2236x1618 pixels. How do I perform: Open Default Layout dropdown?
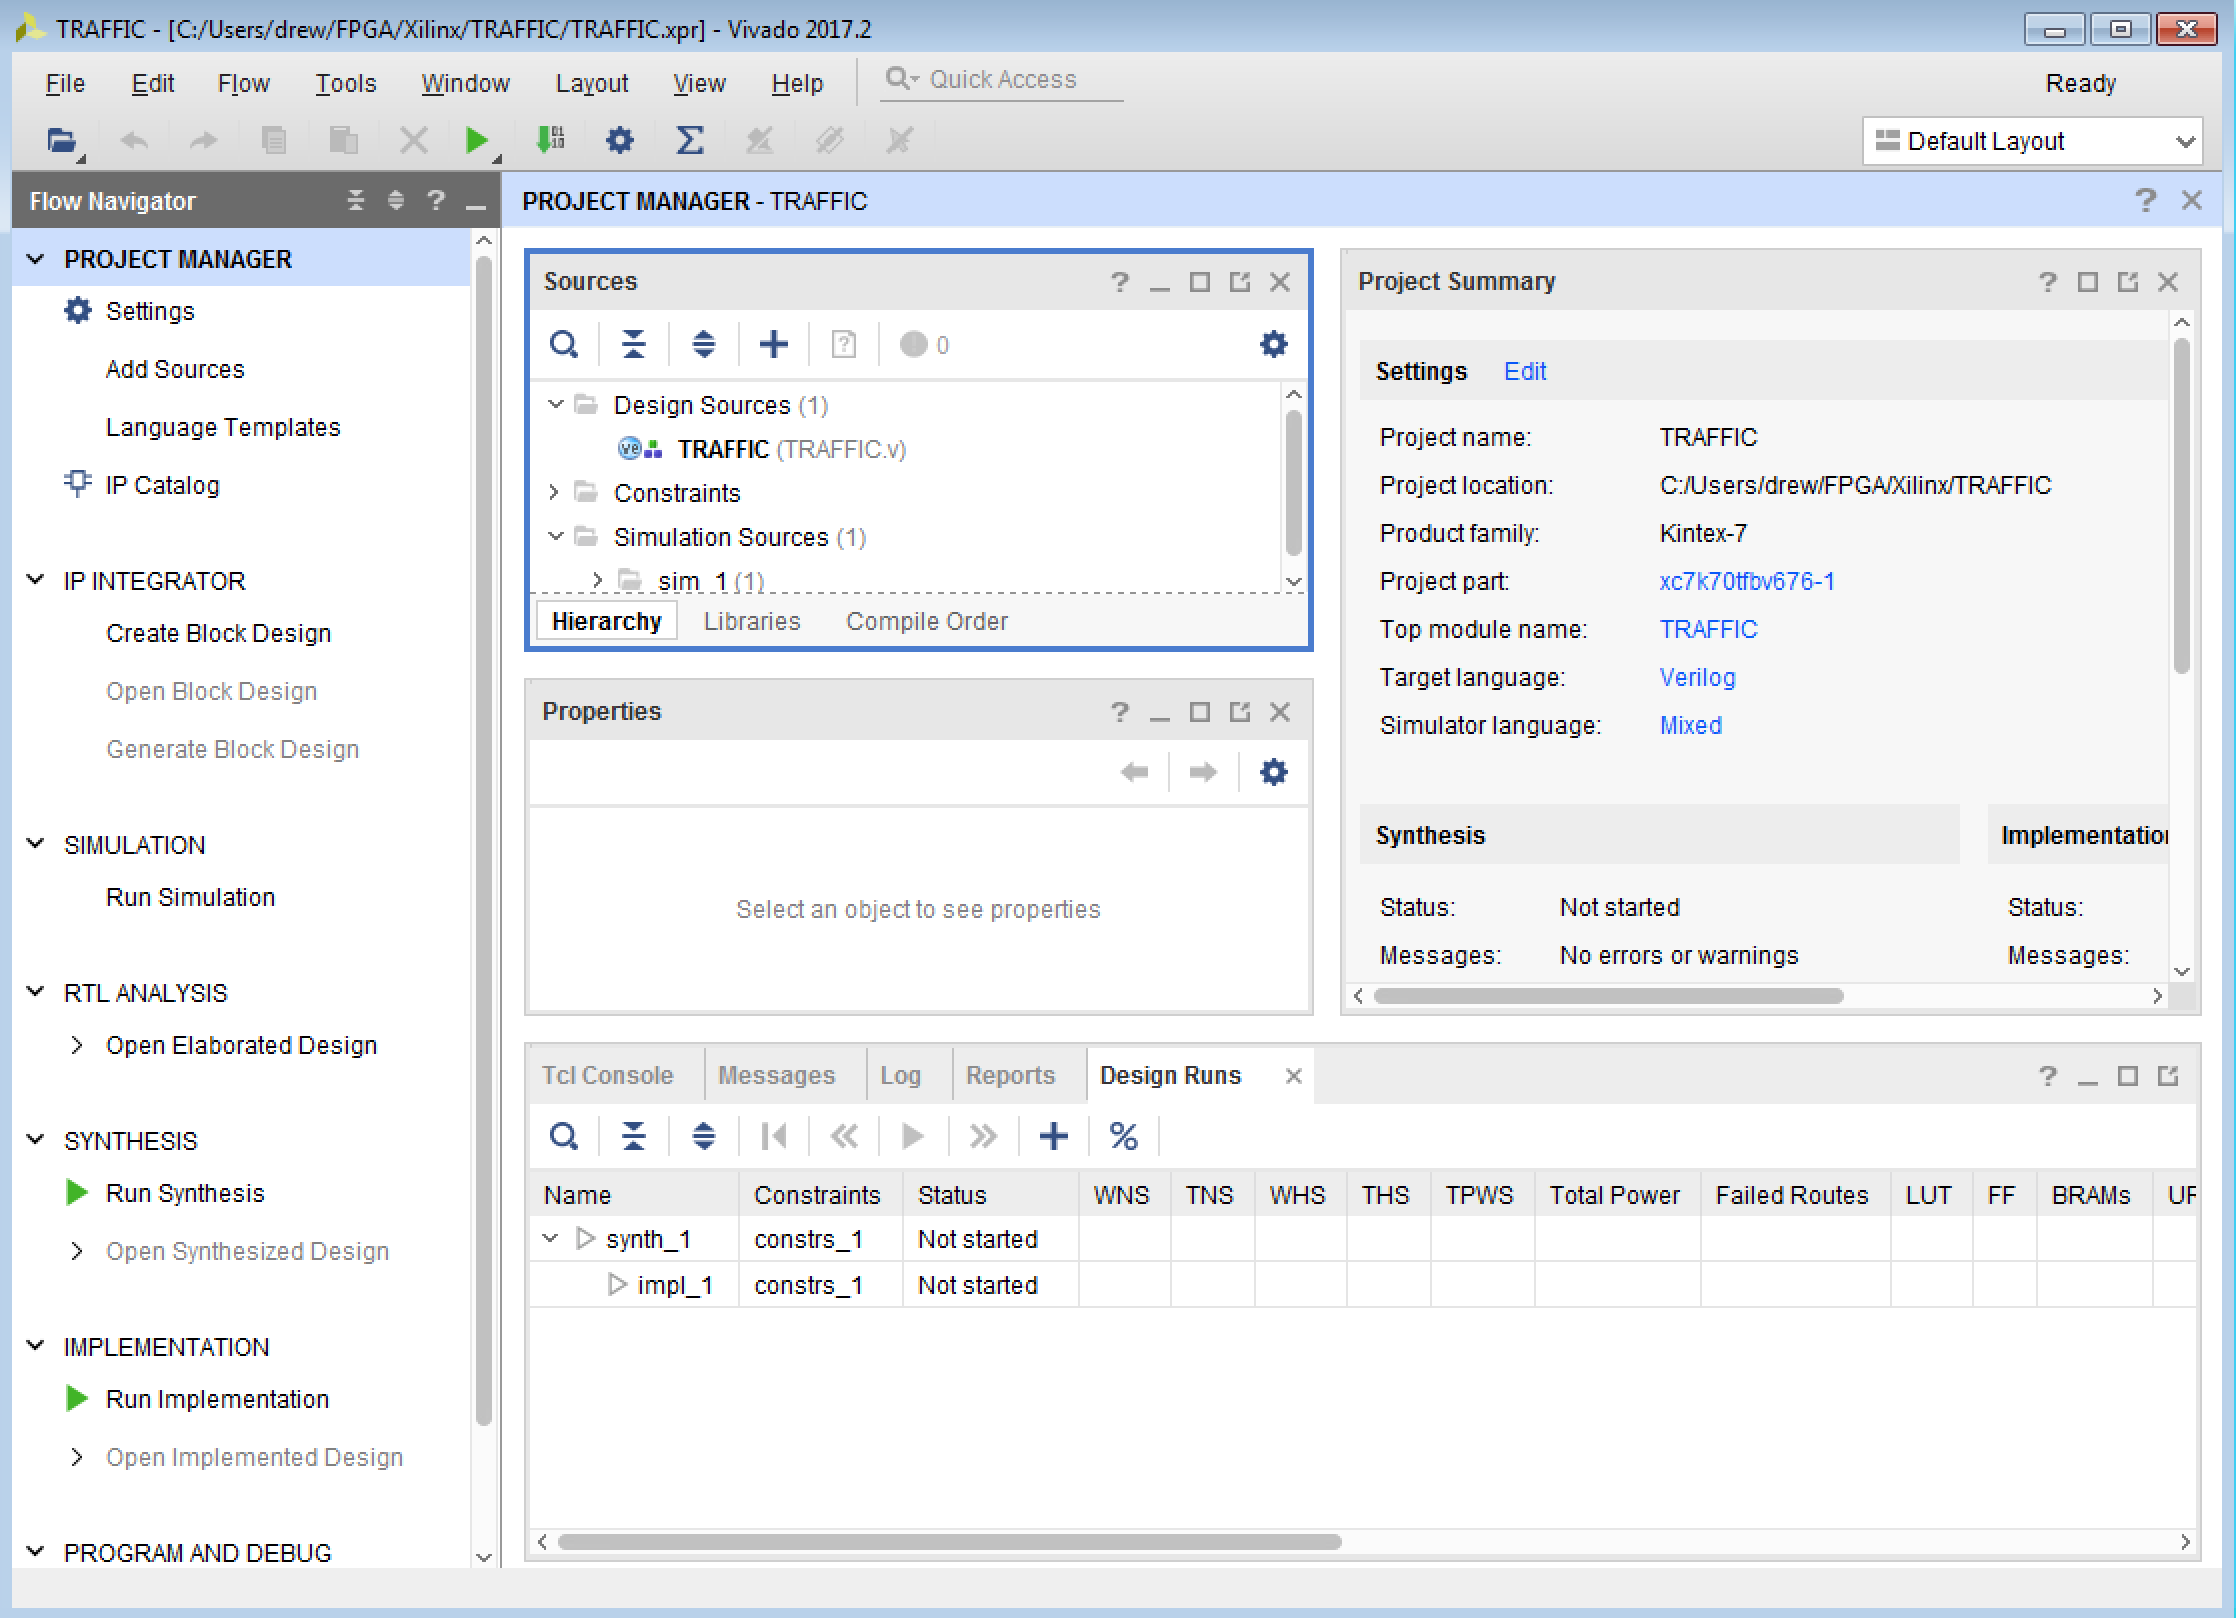(x=2032, y=141)
